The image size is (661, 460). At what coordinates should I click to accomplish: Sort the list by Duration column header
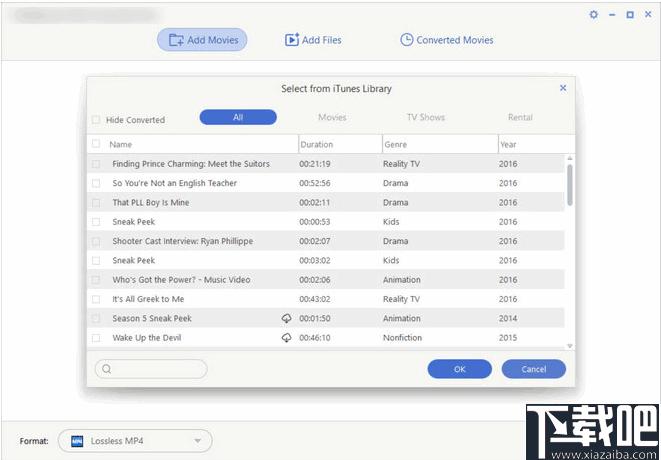tap(317, 144)
